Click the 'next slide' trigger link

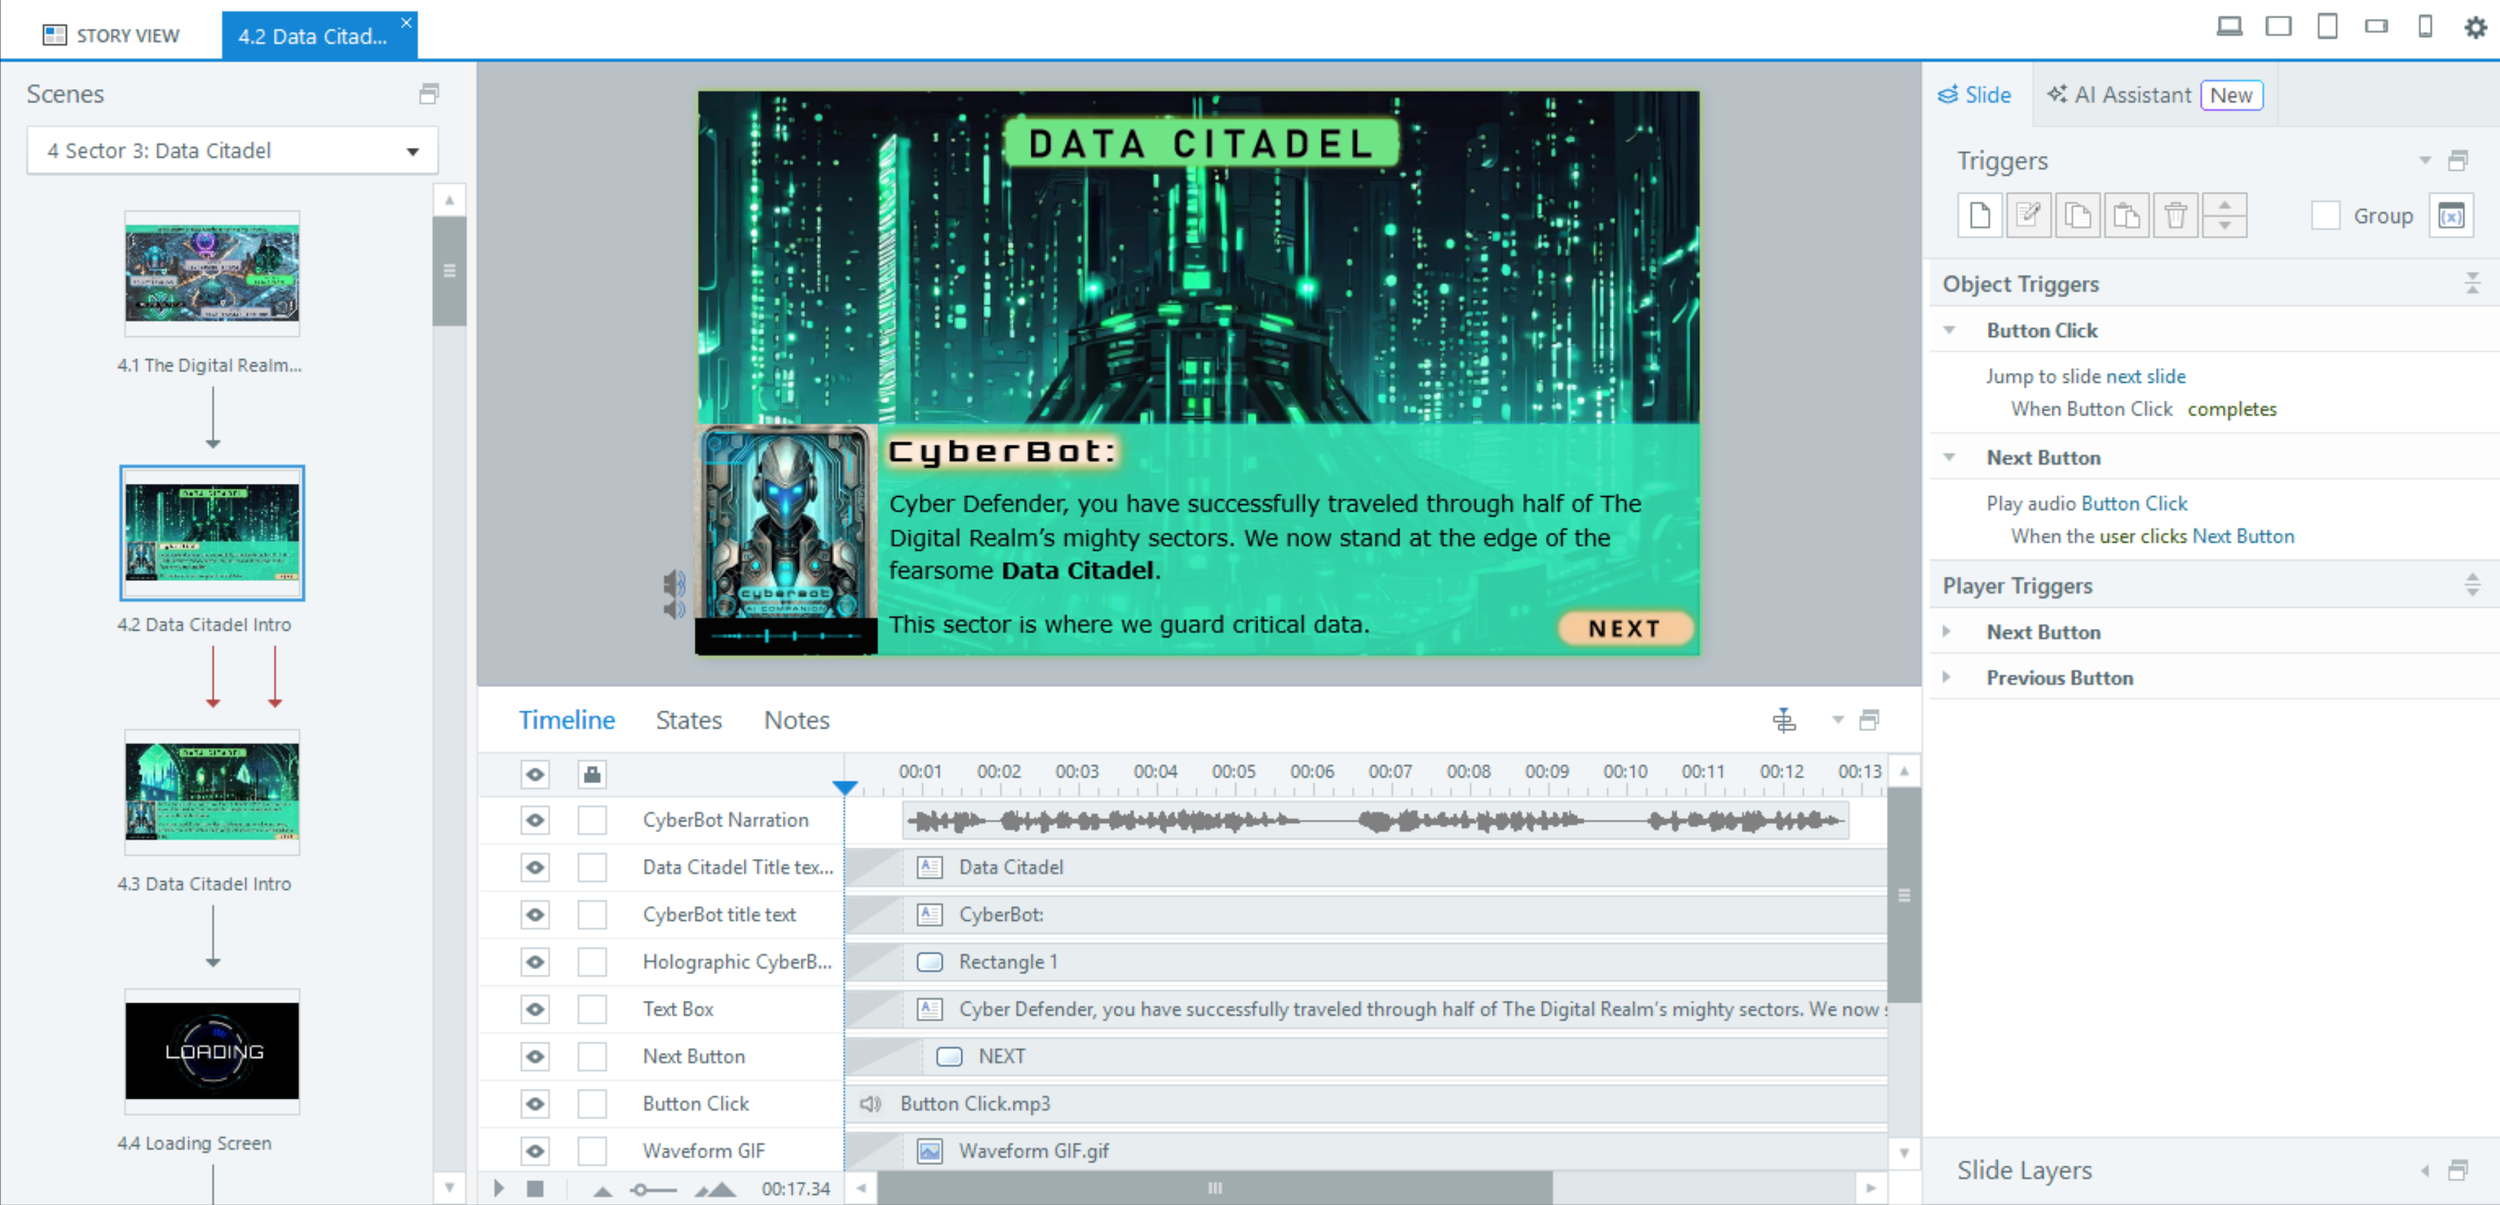tap(2145, 376)
